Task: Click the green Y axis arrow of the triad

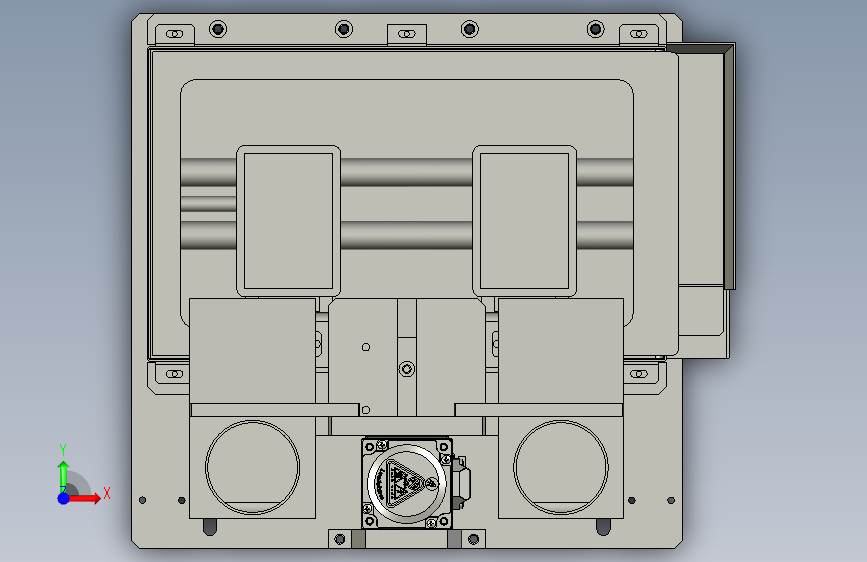Action: [x=63, y=476]
